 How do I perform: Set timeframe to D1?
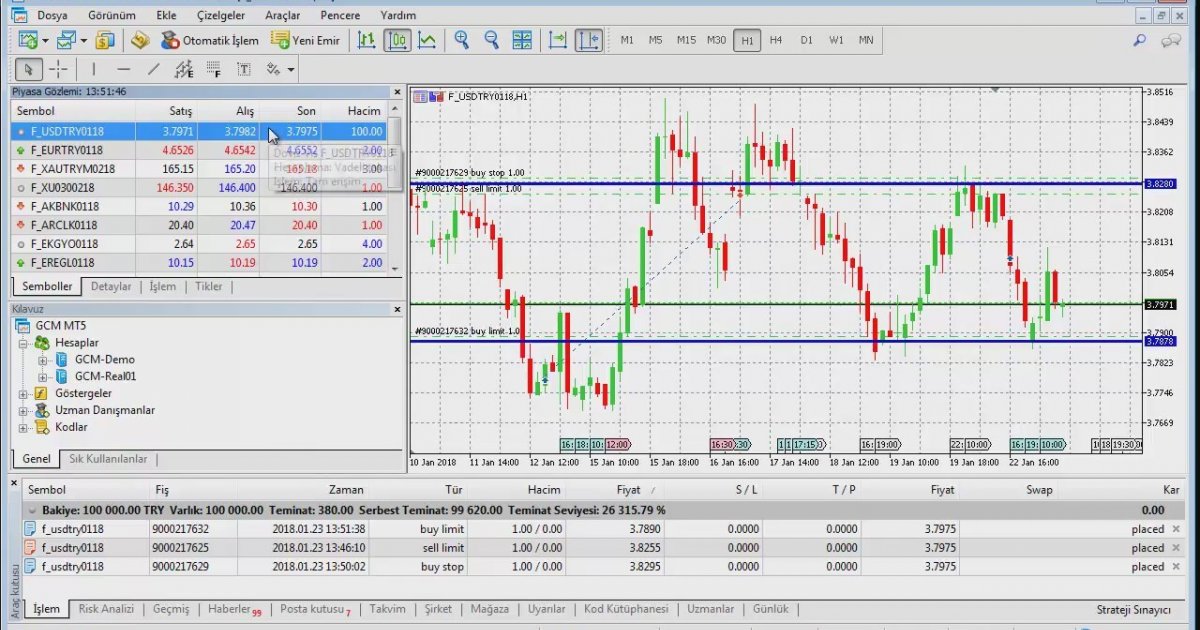pyautogui.click(x=806, y=40)
